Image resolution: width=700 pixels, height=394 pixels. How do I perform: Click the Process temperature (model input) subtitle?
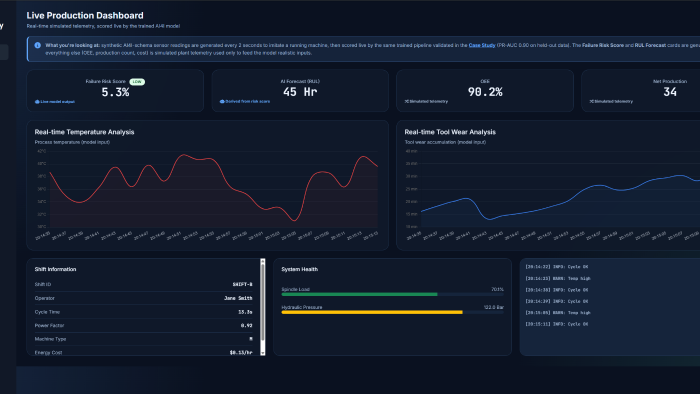pyautogui.click(x=72, y=142)
